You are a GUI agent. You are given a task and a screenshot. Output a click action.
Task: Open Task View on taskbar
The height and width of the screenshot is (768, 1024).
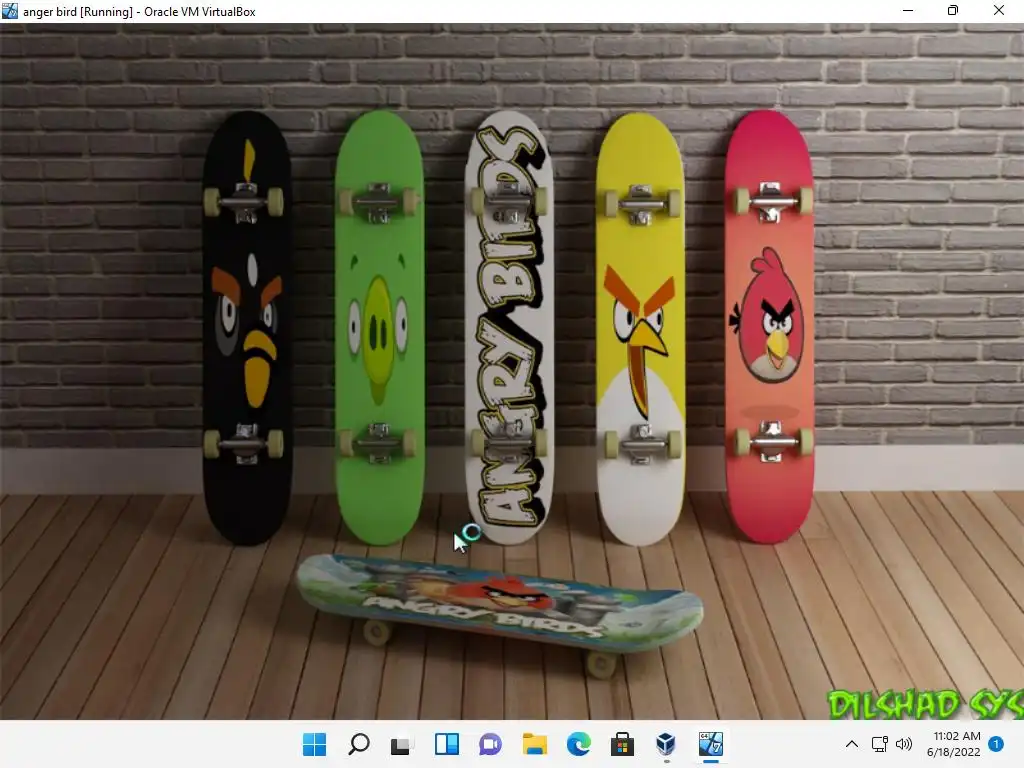401,744
